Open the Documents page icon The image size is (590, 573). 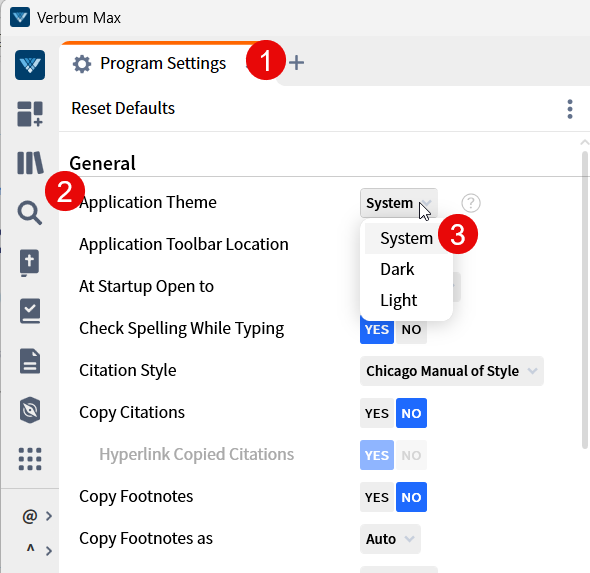click(x=30, y=361)
